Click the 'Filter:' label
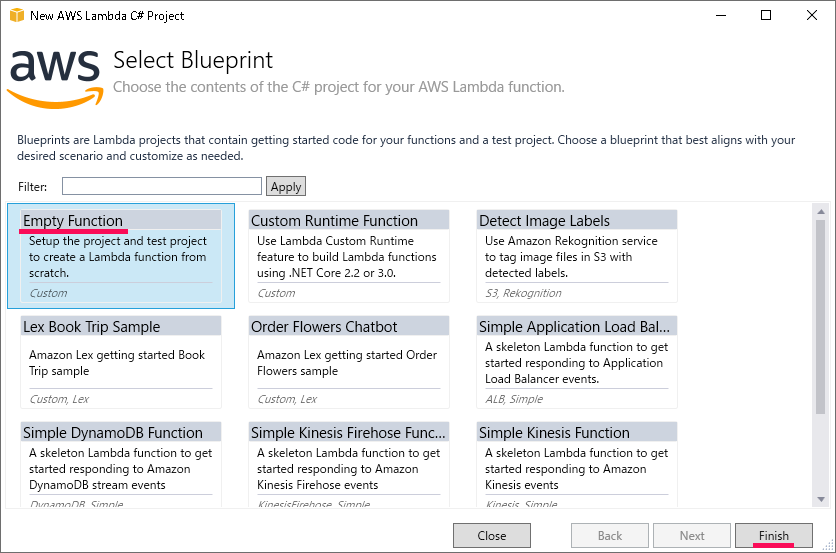The height and width of the screenshot is (553, 836). pos(33,187)
